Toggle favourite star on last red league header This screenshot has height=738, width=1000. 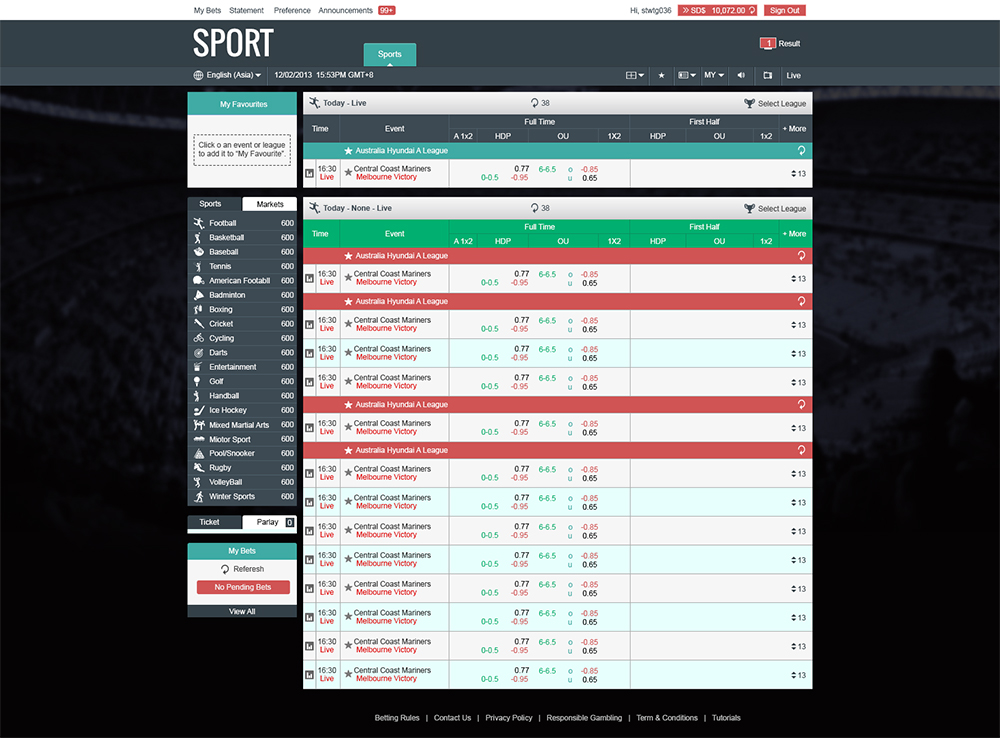pos(348,450)
